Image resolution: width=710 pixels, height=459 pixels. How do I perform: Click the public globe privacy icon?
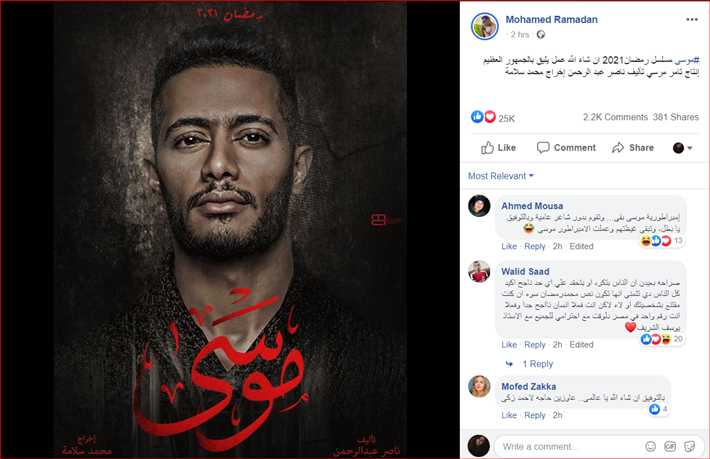coord(541,34)
